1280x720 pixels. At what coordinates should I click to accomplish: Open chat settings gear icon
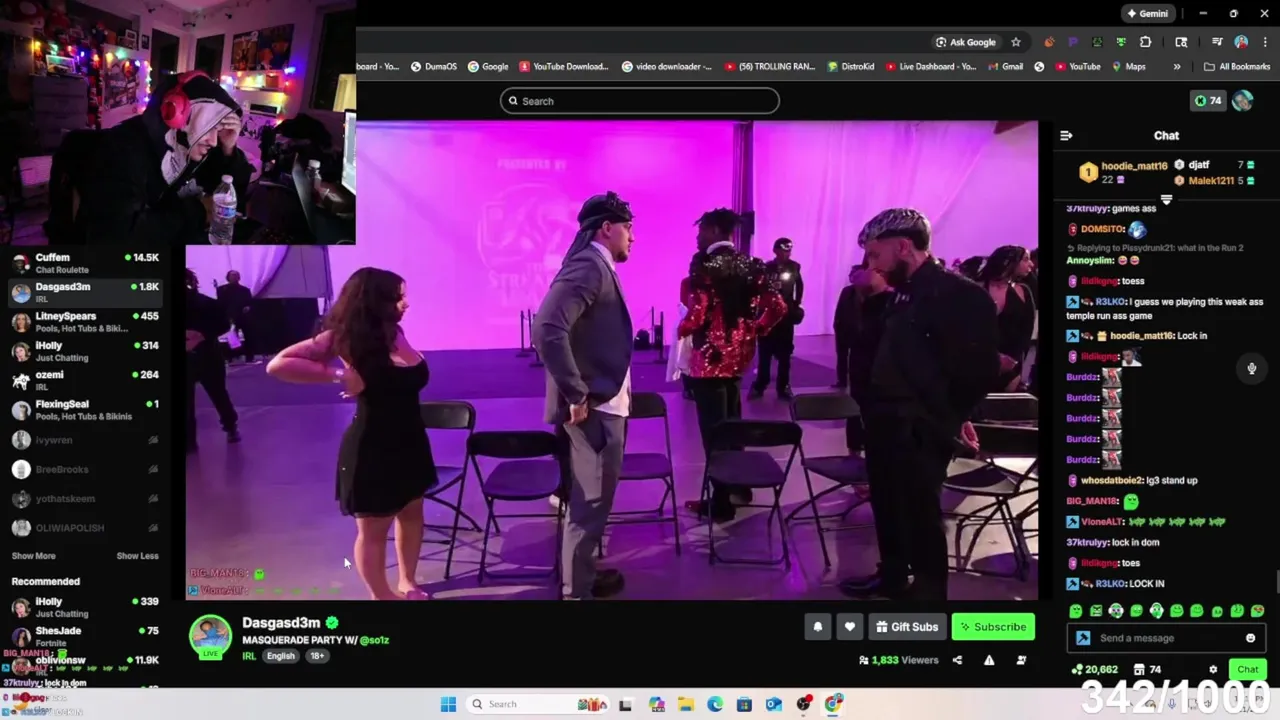(1213, 669)
